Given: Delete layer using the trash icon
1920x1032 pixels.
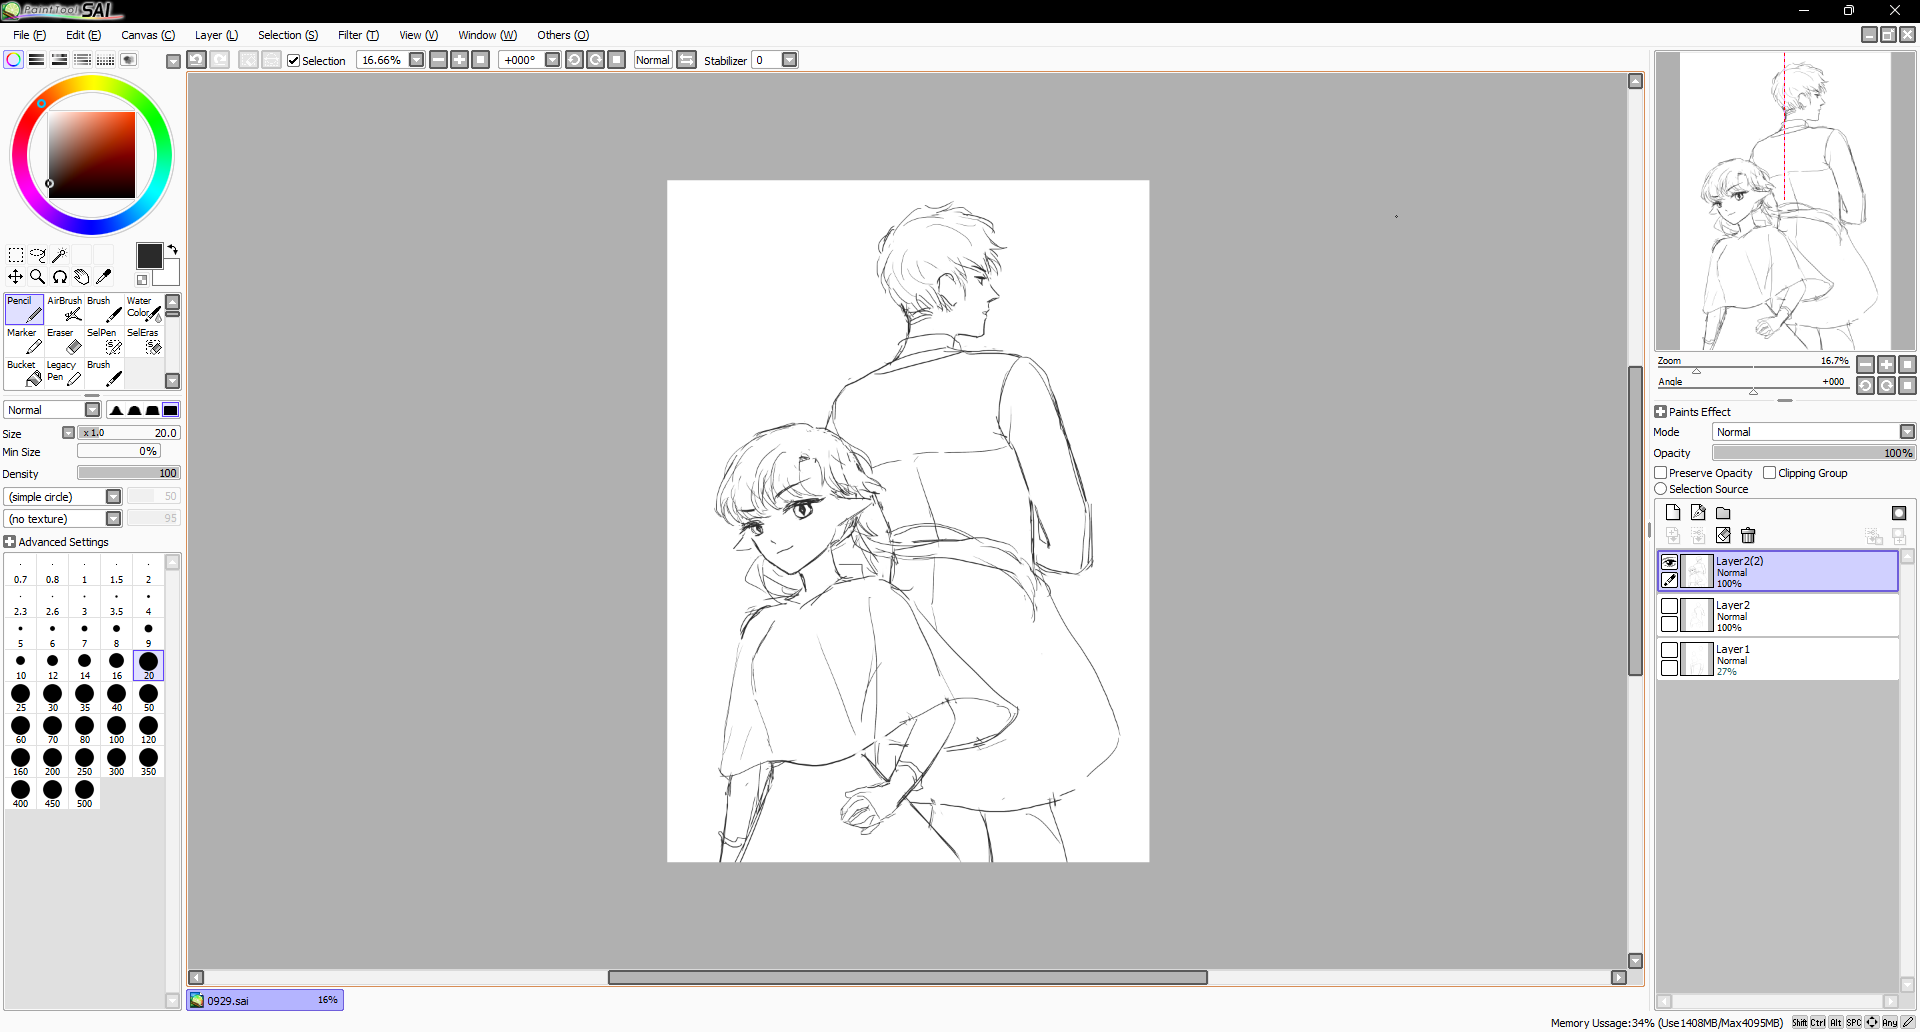Looking at the screenshot, I should 1748,536.
